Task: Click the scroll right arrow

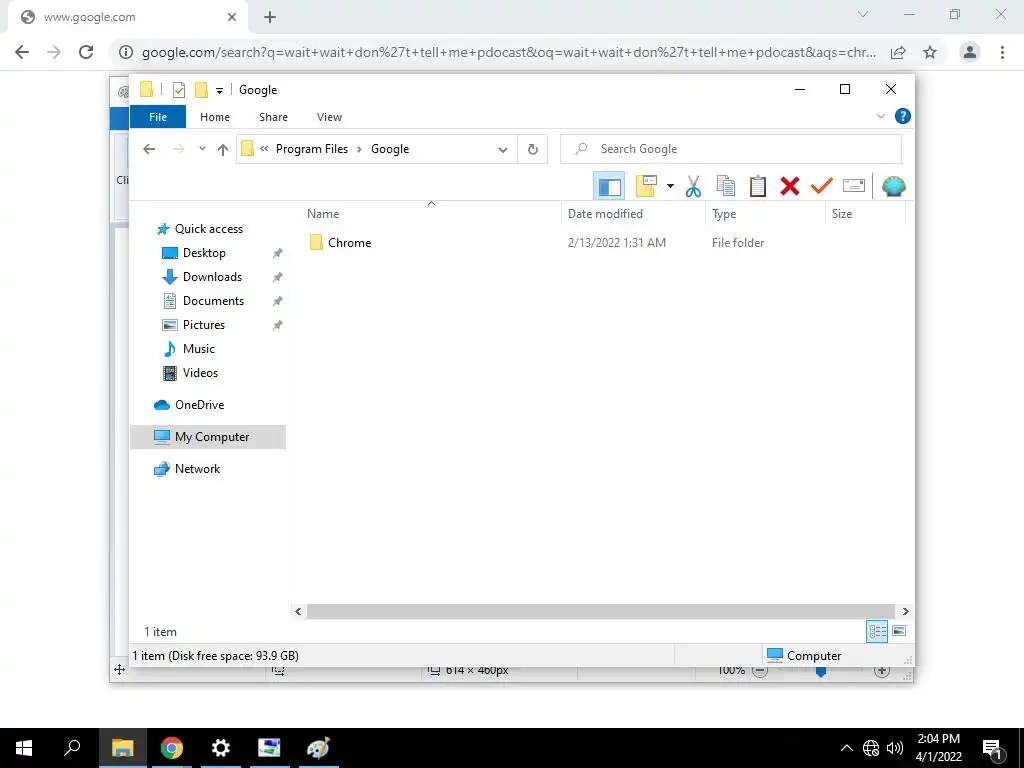Action: pyautogui.click(x=905, y=612)
